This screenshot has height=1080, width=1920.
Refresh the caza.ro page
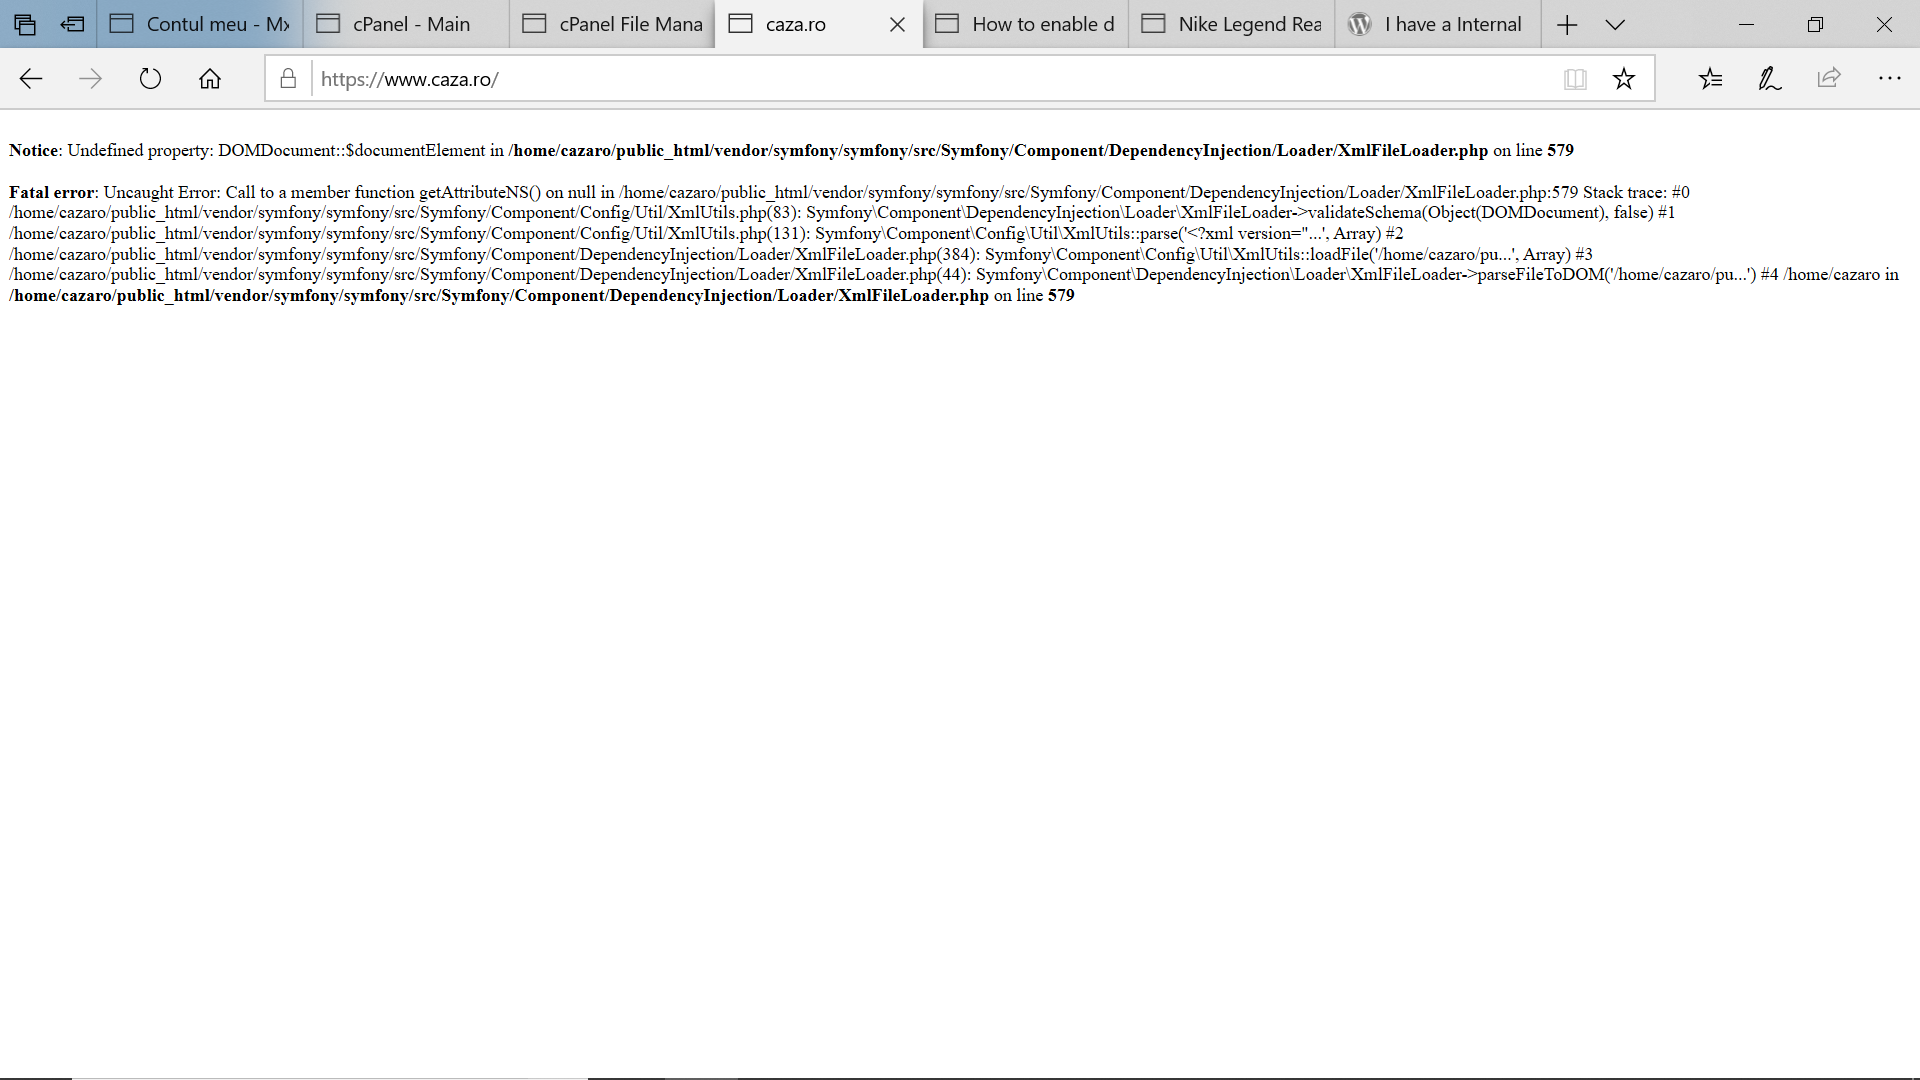point(150,79)
